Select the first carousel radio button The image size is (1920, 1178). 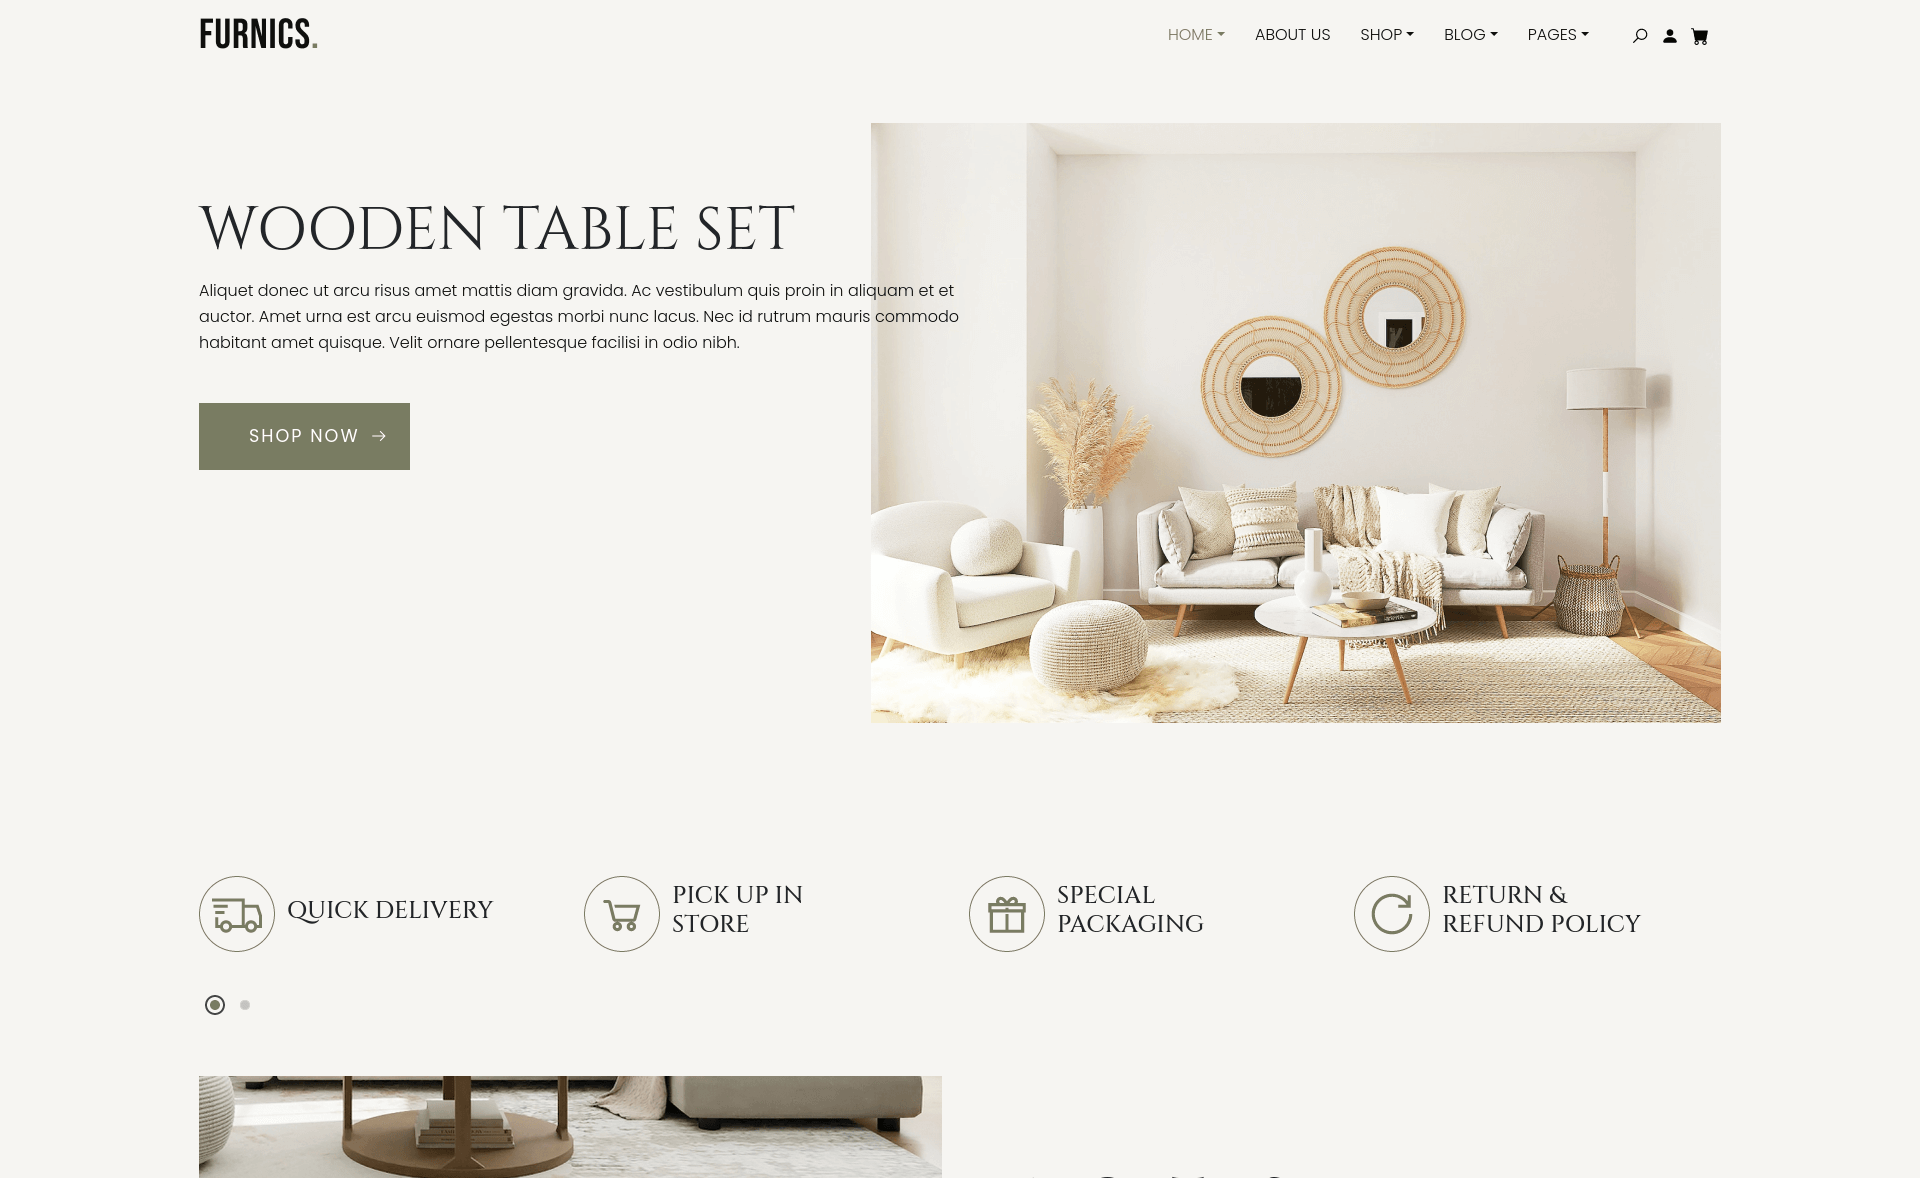pyautogui.click(x=215, y=1004)
